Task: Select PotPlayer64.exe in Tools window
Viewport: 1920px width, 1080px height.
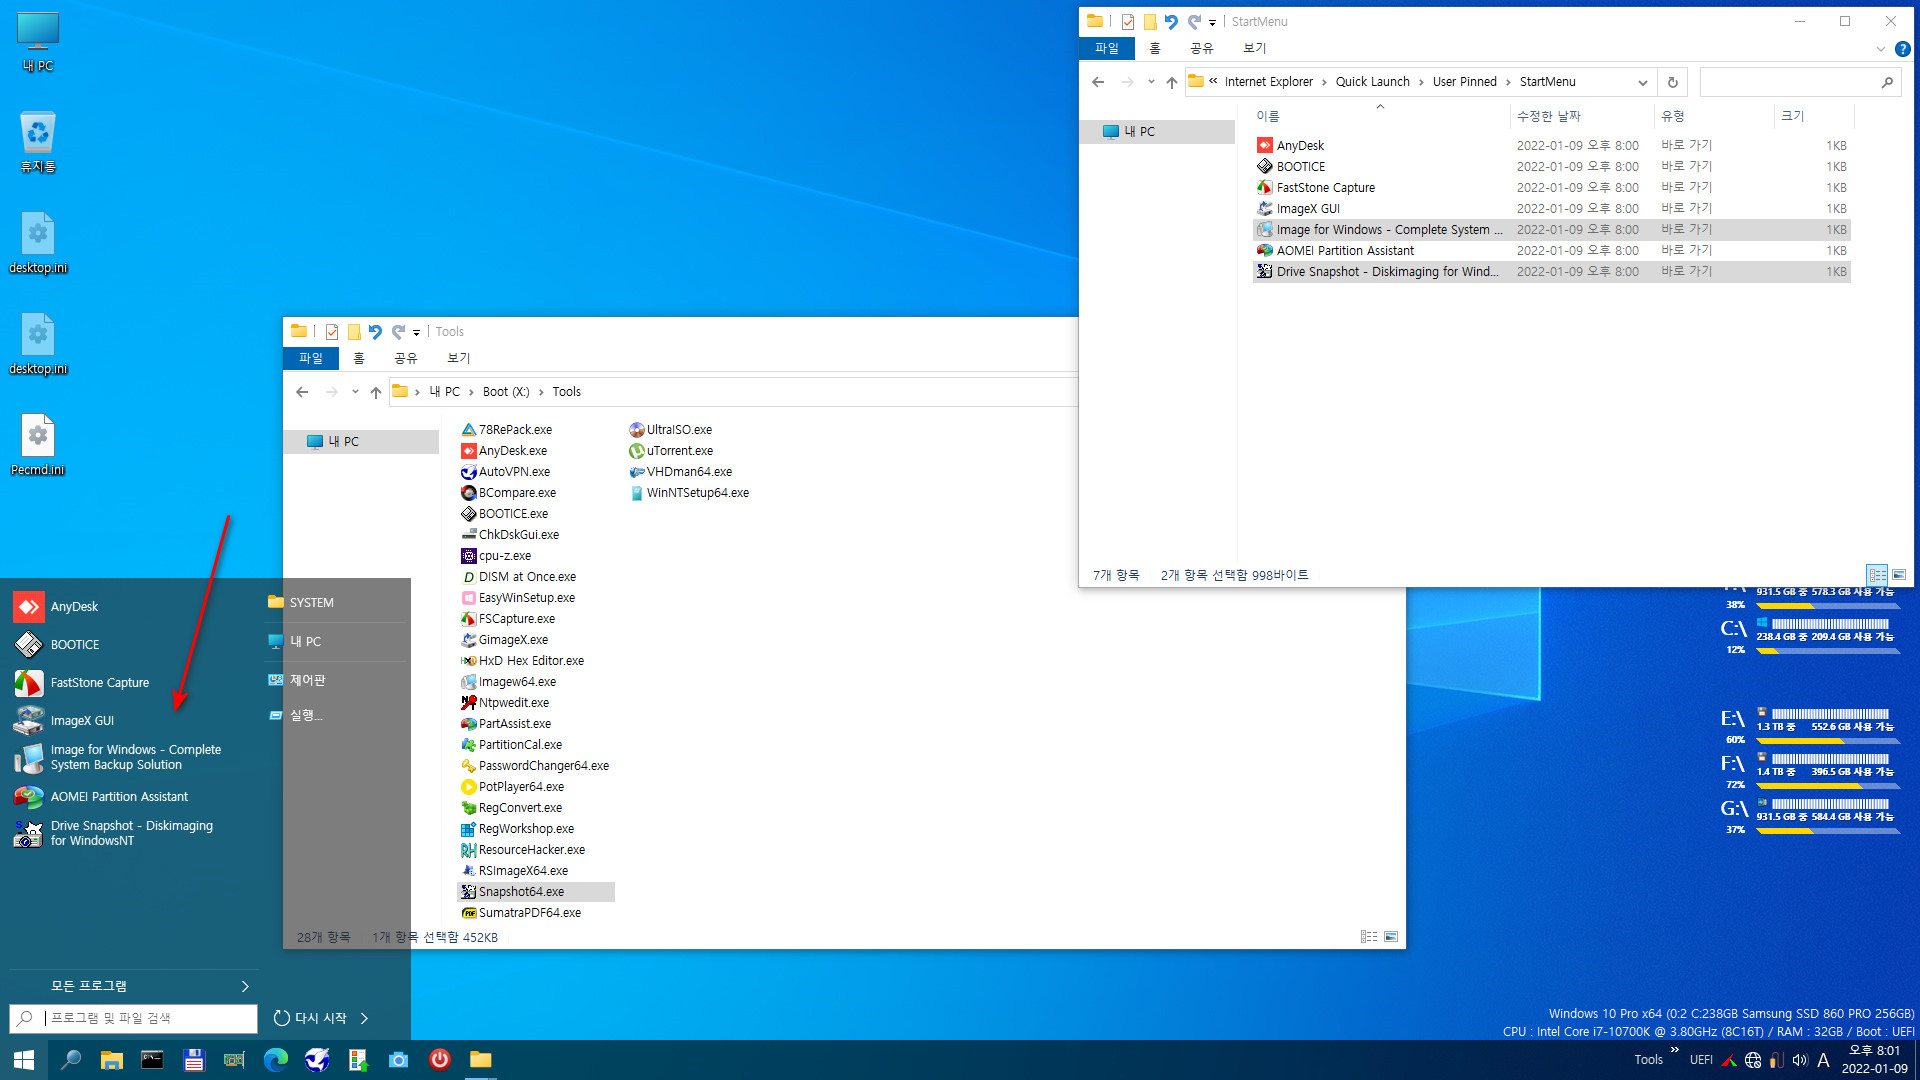Action: 513,787
